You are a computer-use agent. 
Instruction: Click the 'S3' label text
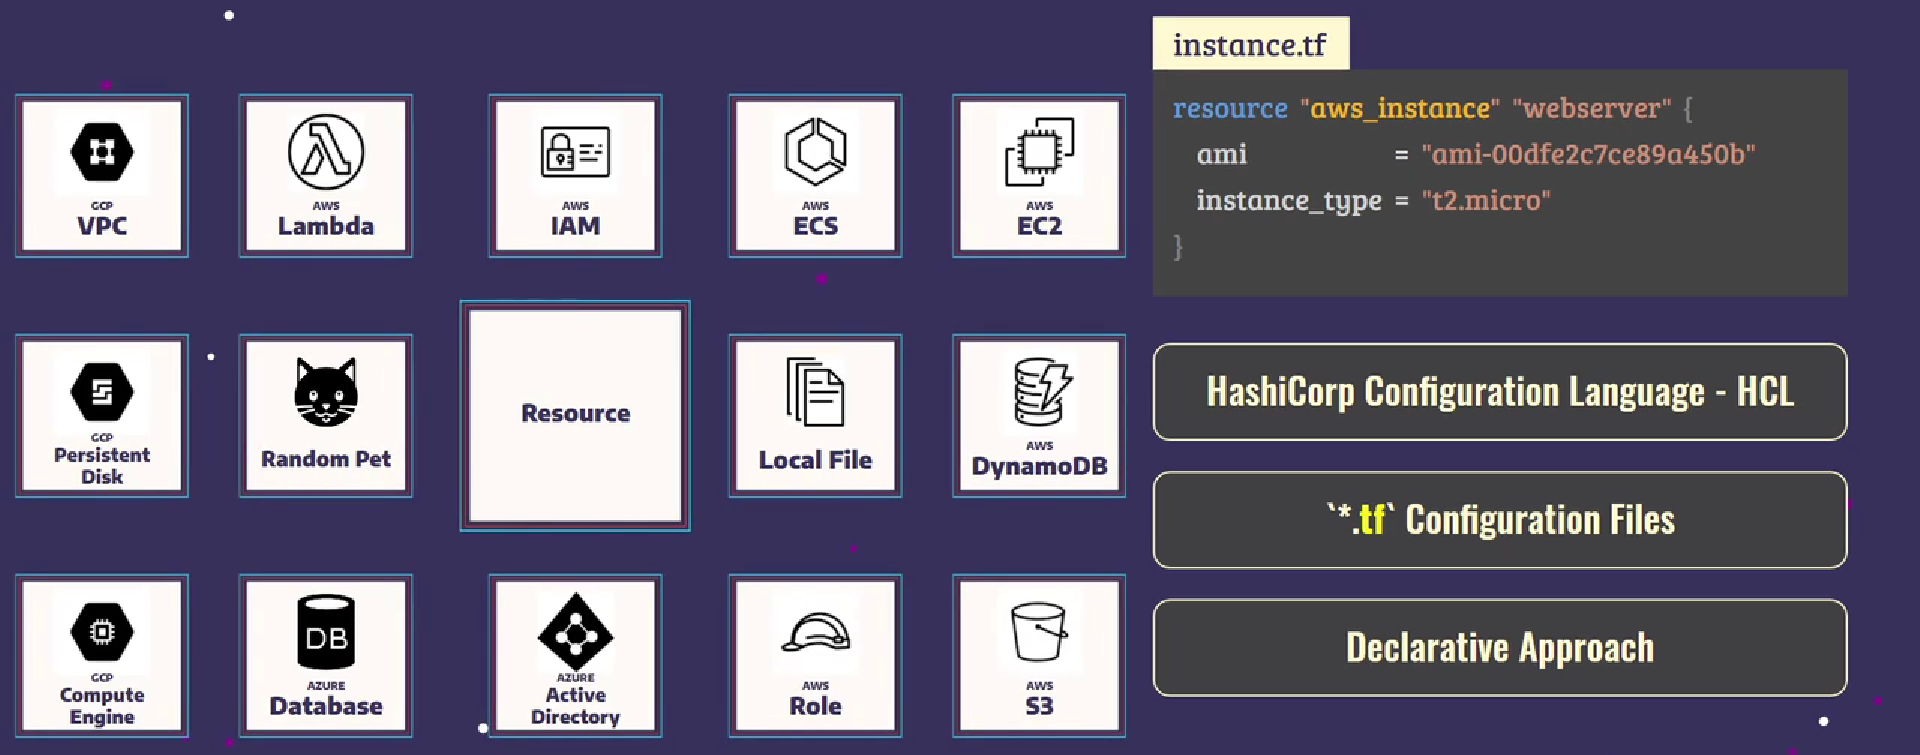1039,706
